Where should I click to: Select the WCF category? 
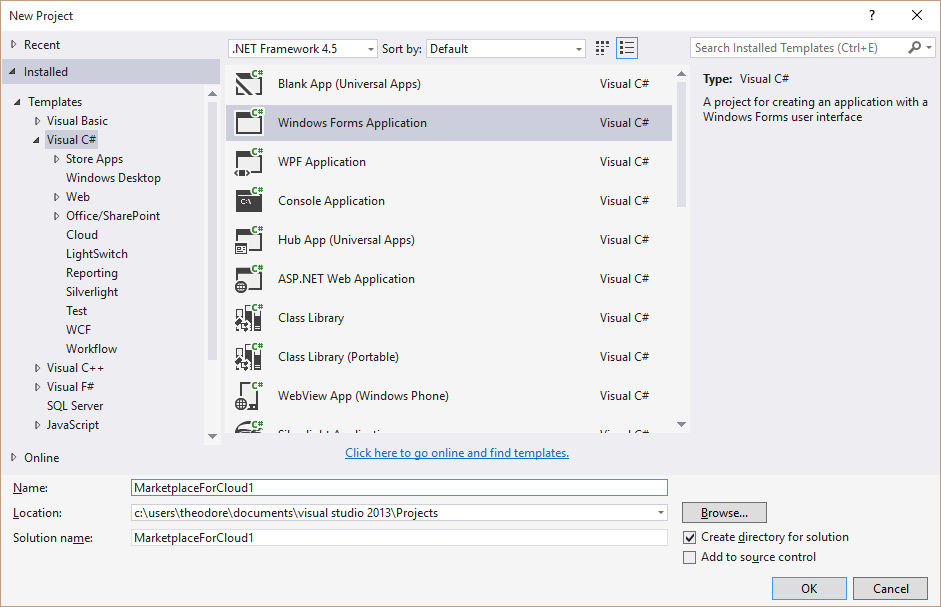click(x=79, y=330)
